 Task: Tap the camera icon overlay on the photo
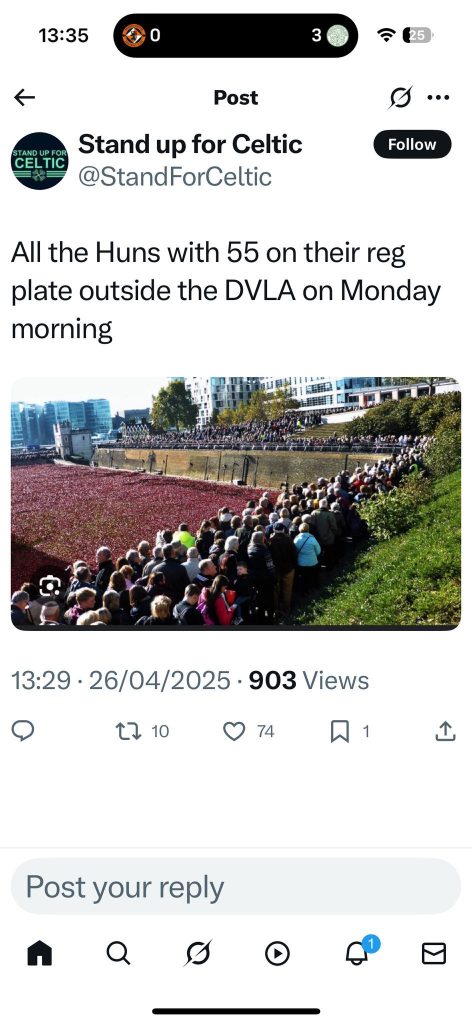click(x=50, y=586)
